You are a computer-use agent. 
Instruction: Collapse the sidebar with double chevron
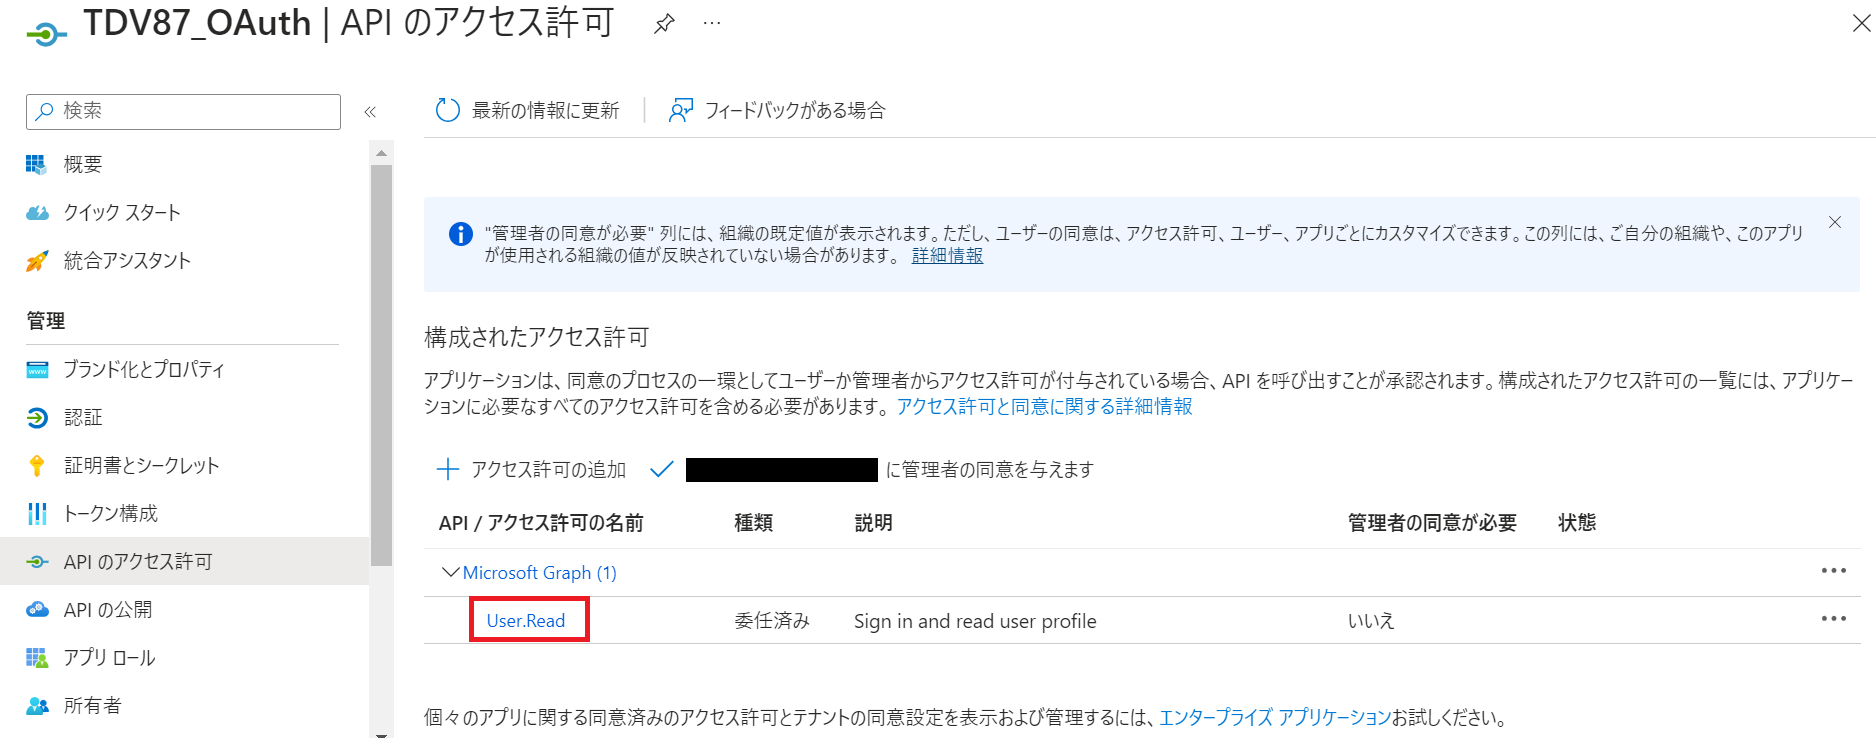point(370,111)
